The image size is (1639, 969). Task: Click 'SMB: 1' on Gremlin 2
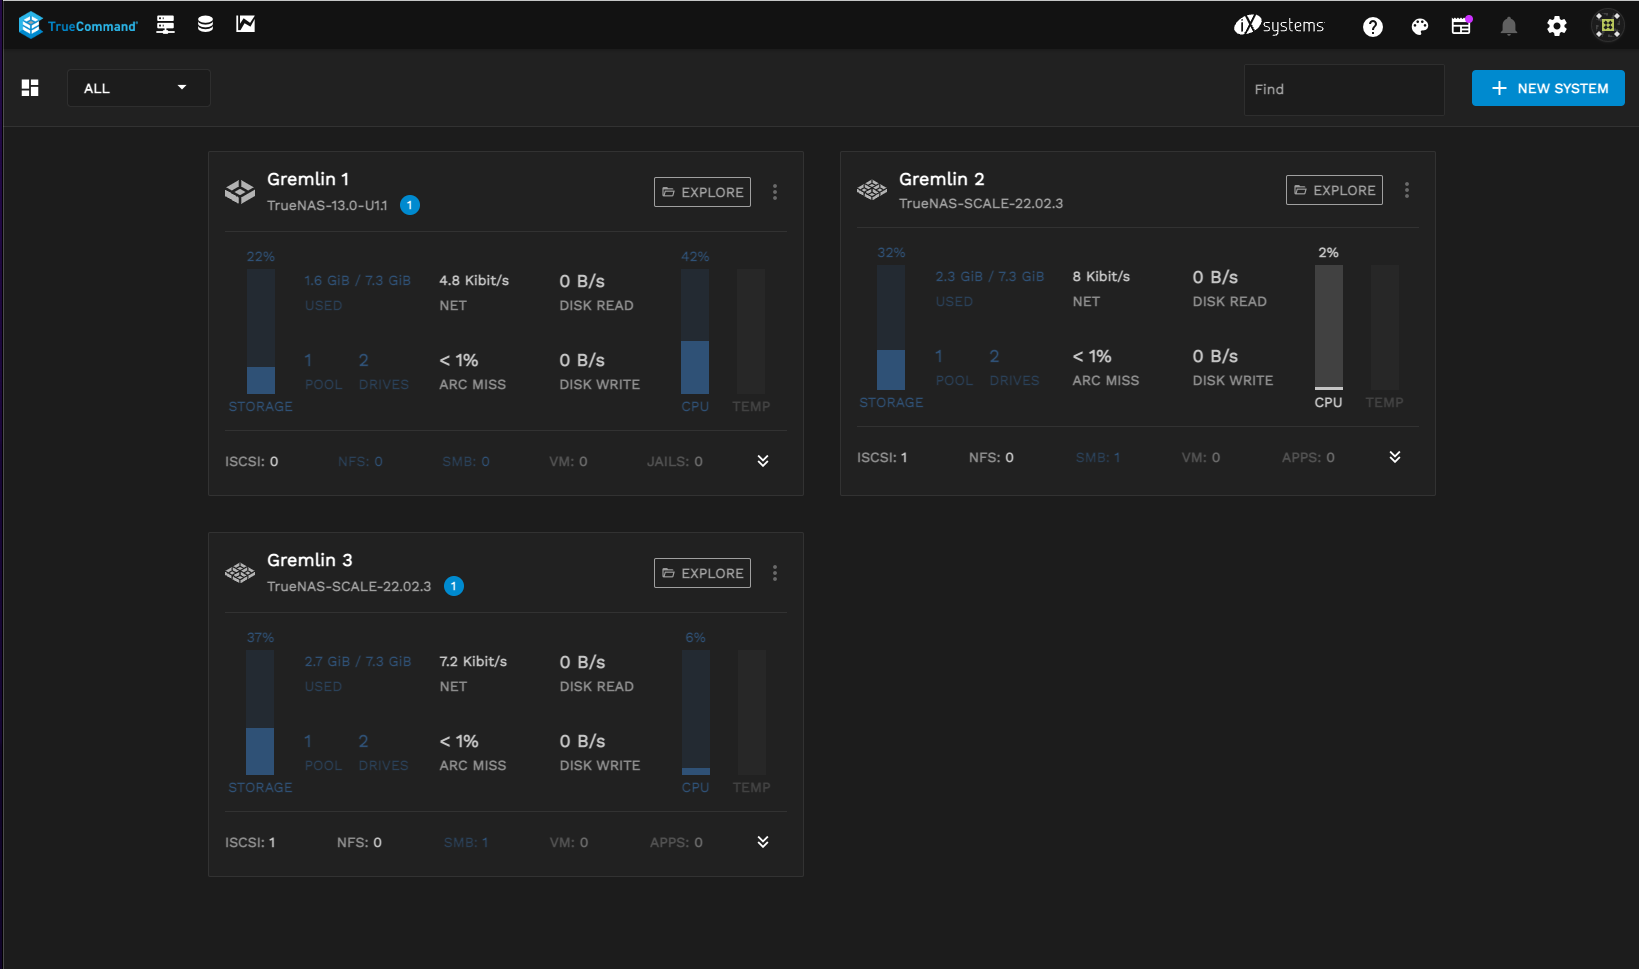pos(1098,458)
